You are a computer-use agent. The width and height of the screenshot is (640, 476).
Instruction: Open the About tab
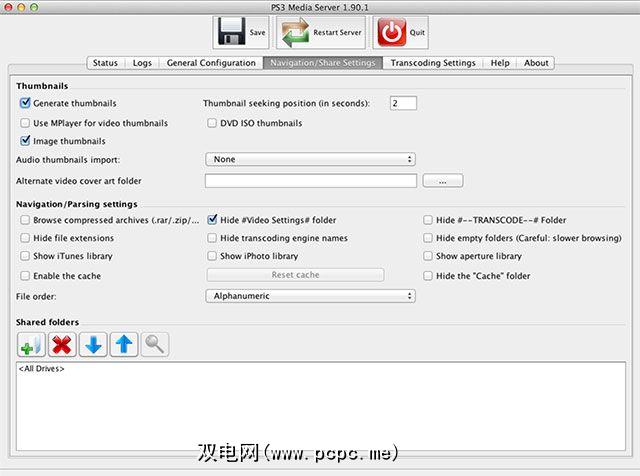536,63
